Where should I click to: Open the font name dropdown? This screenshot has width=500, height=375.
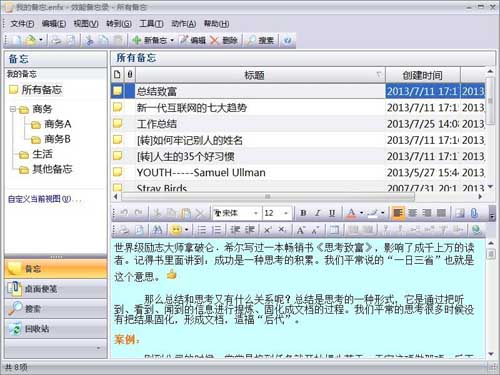256,213
